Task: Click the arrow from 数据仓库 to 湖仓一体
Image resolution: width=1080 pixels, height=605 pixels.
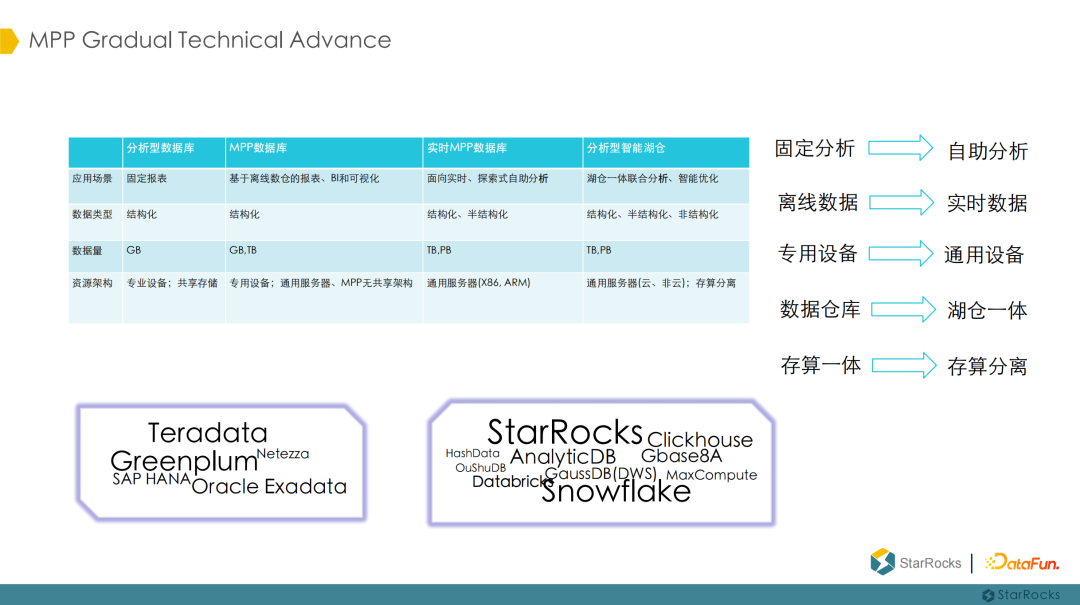Action: pyautogui.click(x=903, y=309)
